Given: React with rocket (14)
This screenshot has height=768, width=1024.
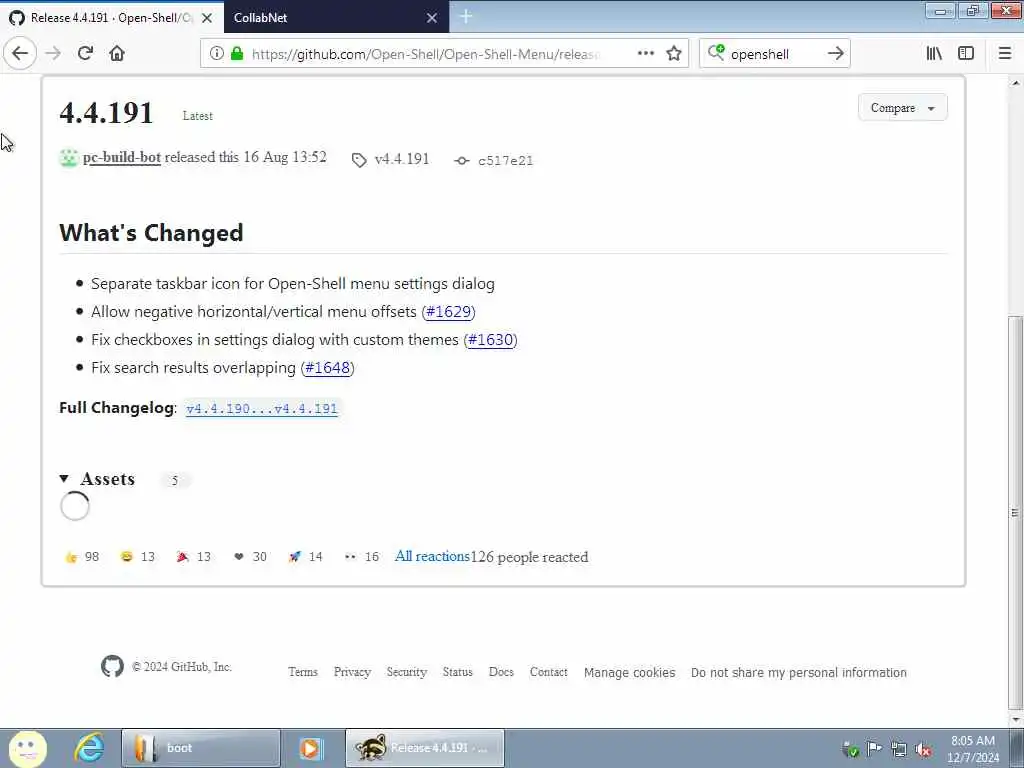Looking at the screenshot, I should coord(305,556).
